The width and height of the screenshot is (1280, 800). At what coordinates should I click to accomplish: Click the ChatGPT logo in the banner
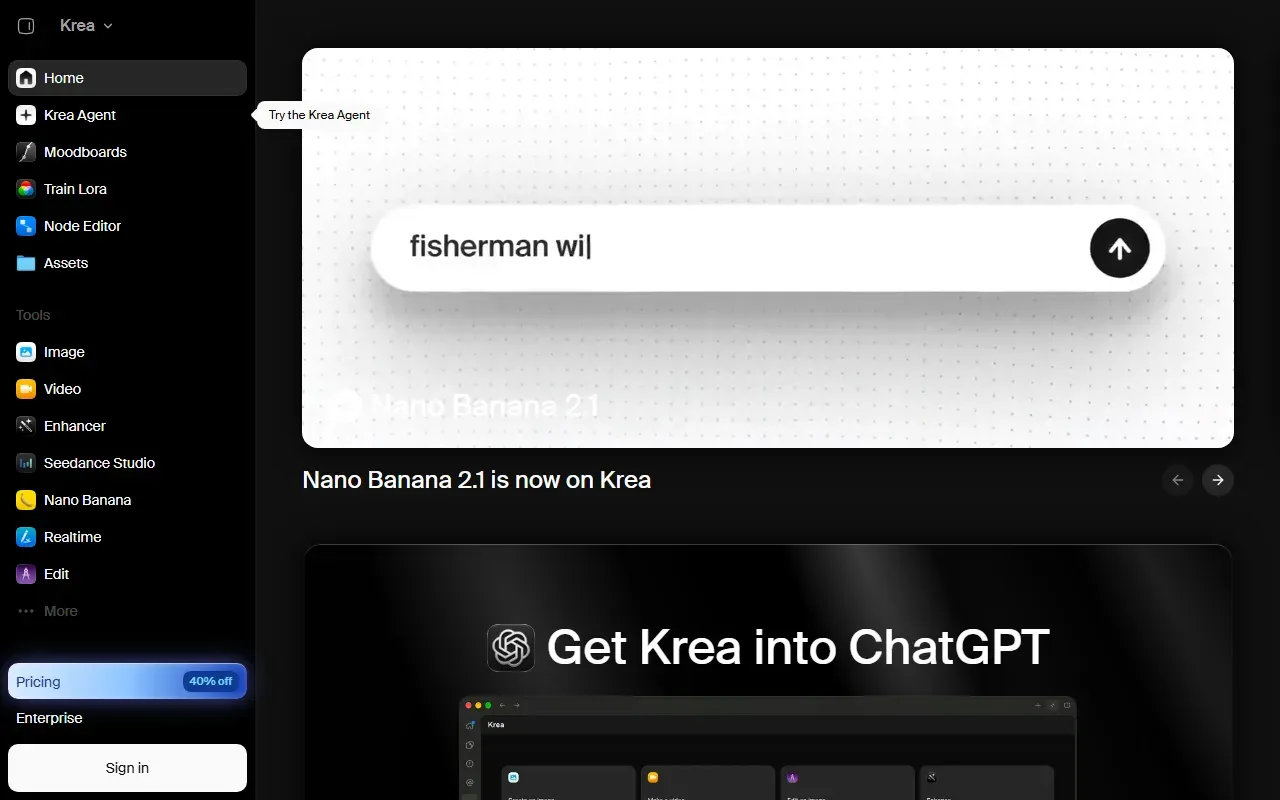pyautogui.click(x=511, y=648)
